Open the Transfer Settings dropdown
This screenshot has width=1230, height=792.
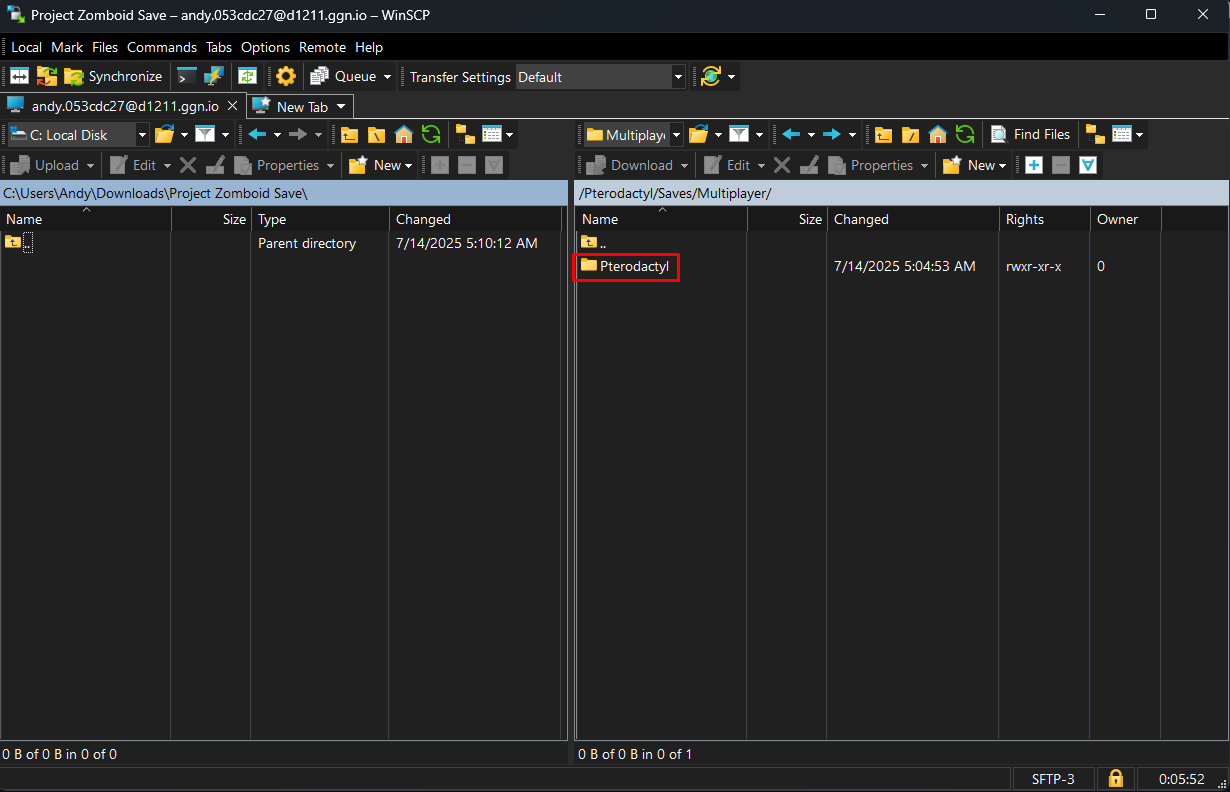coord(678,76)
